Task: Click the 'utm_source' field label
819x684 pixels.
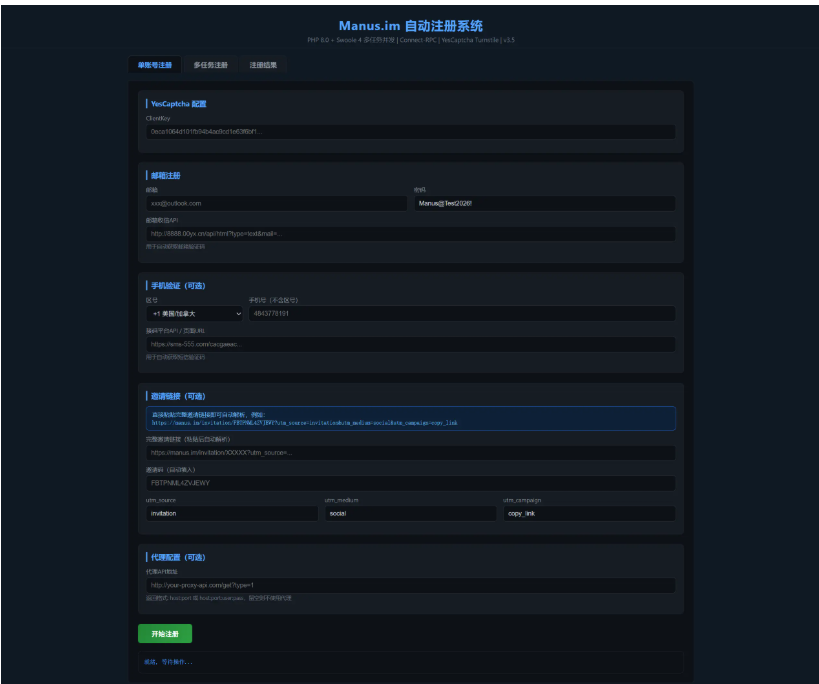Action: click(161, 500)
